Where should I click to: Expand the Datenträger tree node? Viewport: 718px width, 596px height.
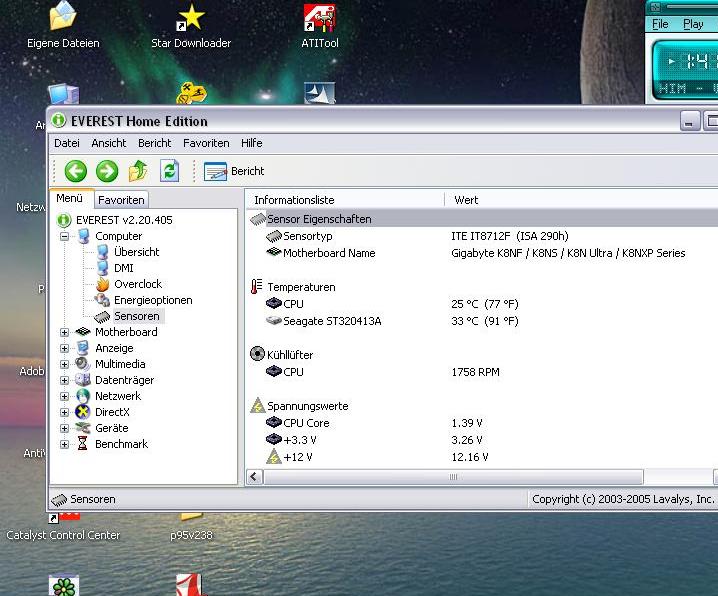click(65, 380)
